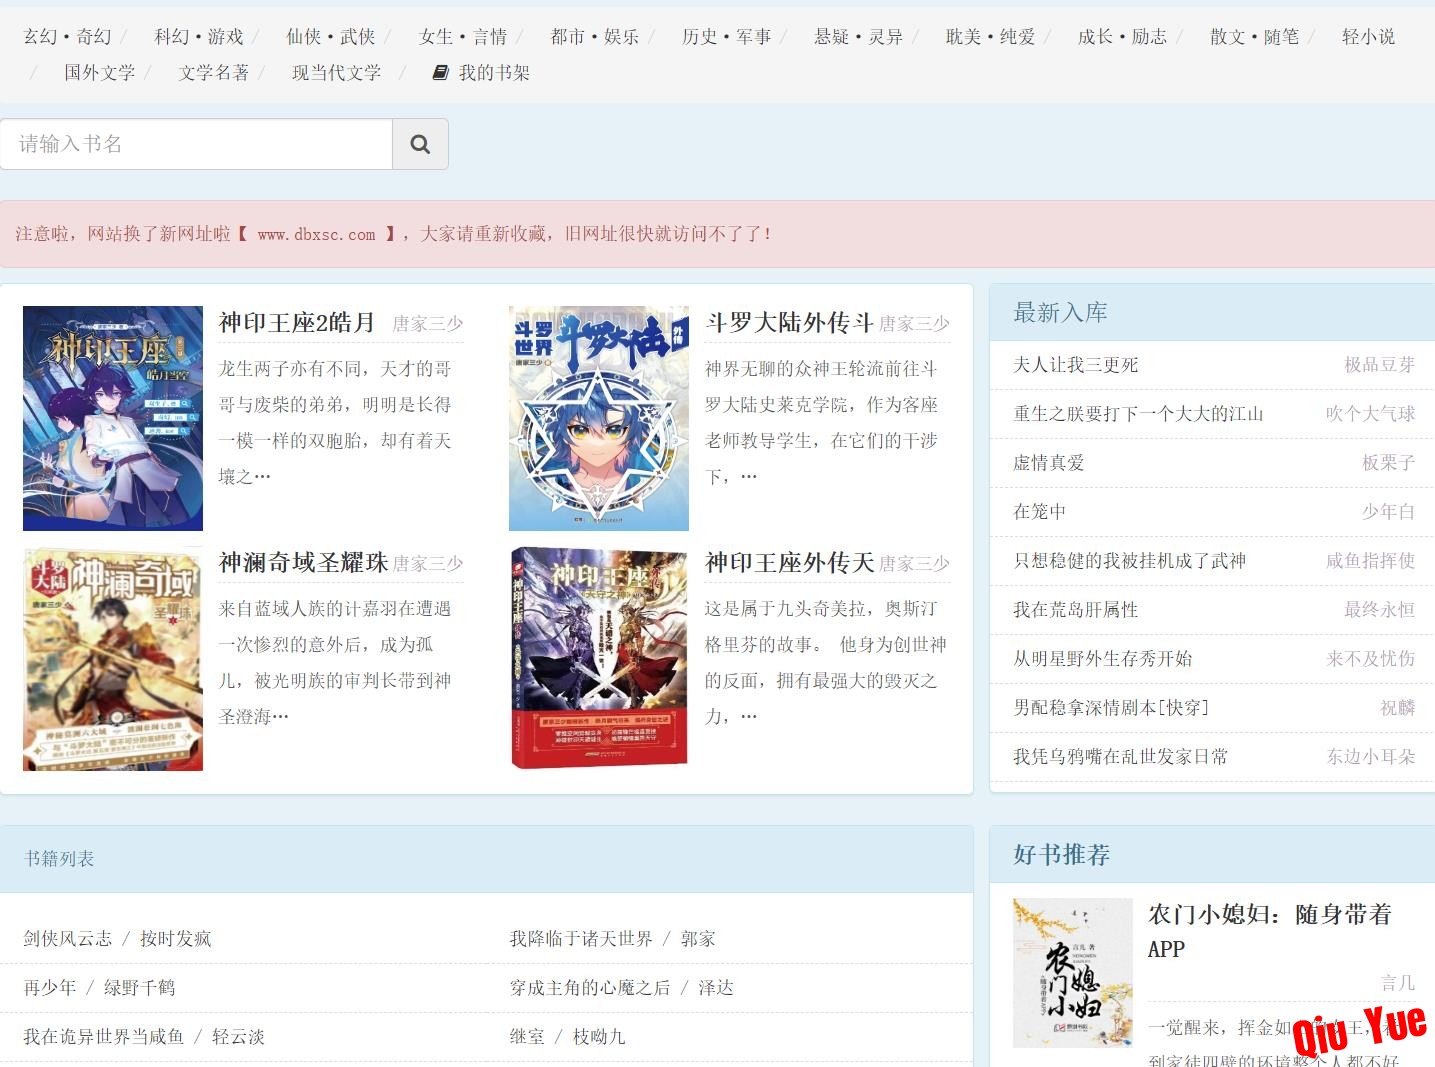The height and width of the screenshot is (1067, 1435).
Task: Select 现当代文学 category
Action: click(337, 73)
